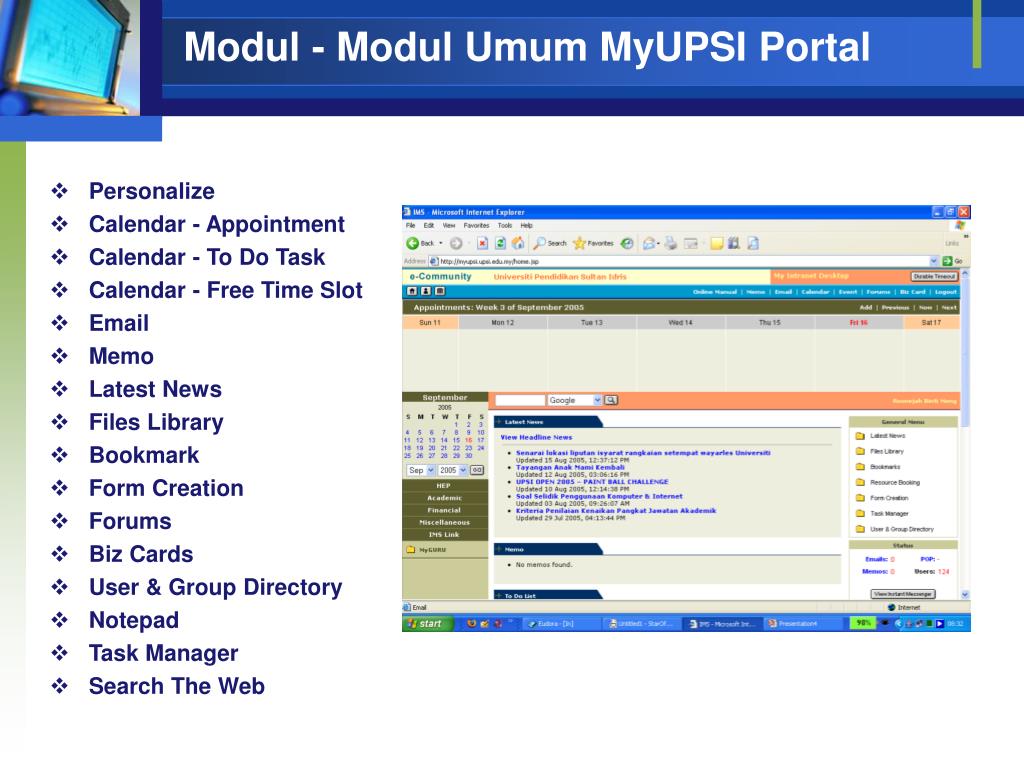
Task: Open the Favorites menu
Action: pos(477,225)
